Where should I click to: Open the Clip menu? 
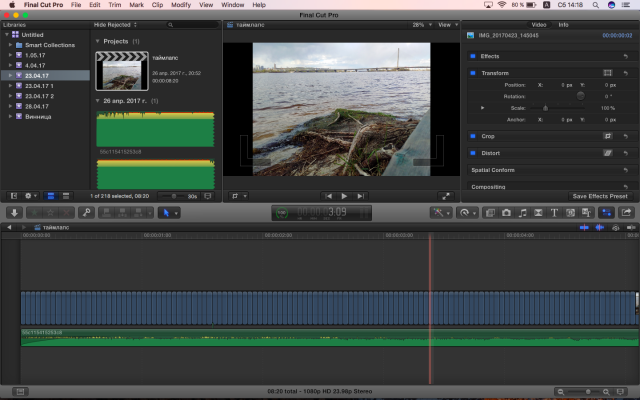(157, 5)
